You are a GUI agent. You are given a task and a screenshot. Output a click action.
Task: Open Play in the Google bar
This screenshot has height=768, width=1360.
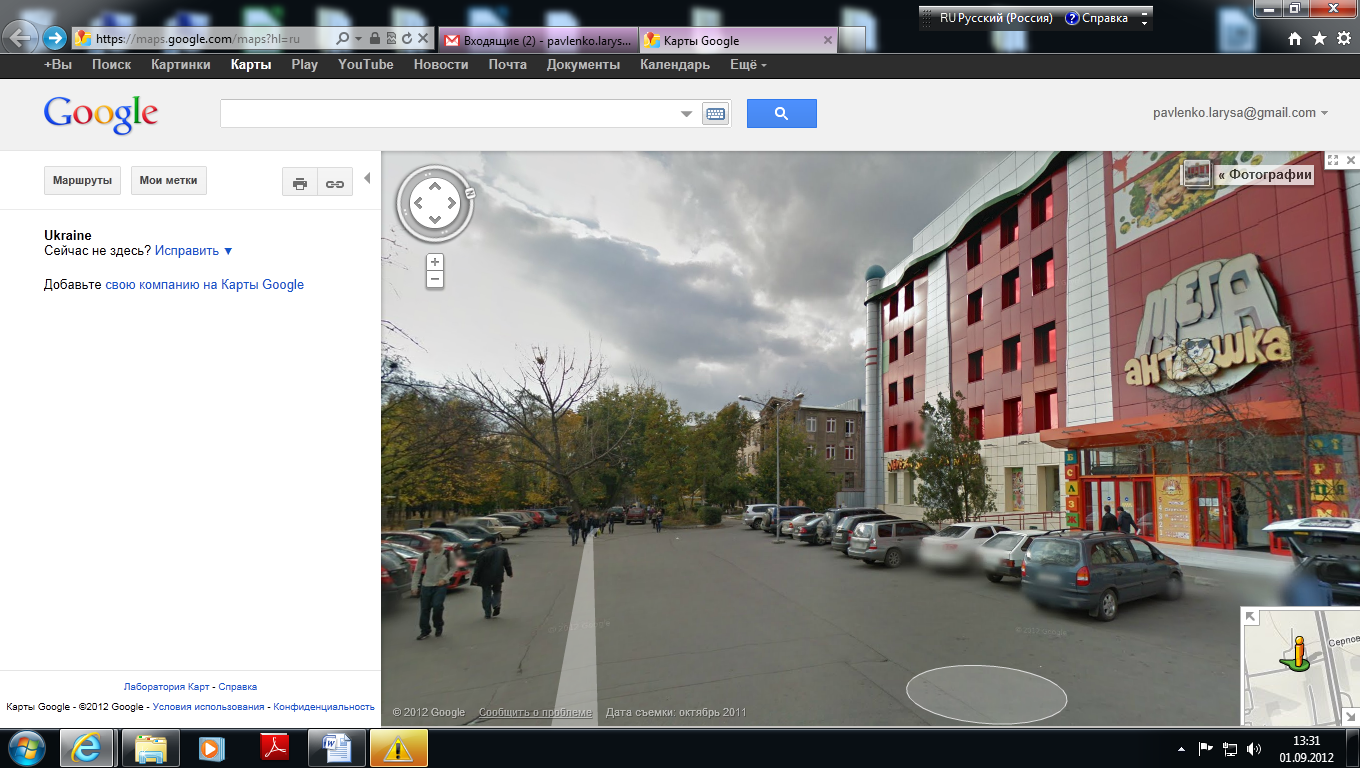(x=304, y=65)
